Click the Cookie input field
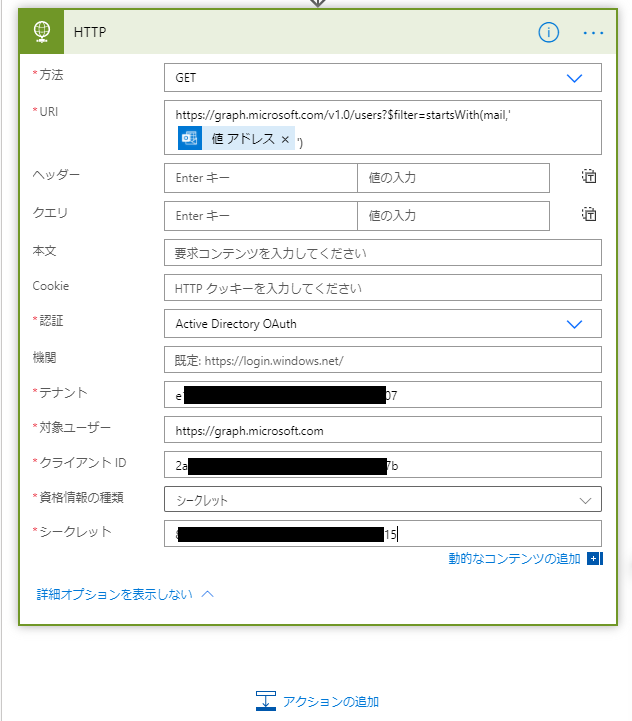Viewport: 632px width, 721px height. click(x=383, y=287)
